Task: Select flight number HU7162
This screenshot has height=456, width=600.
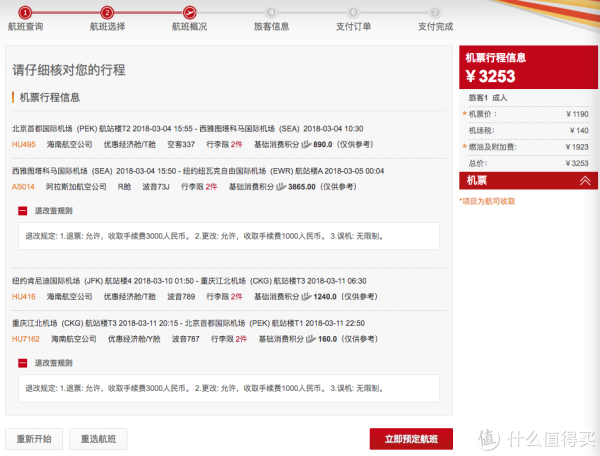Action: (26, 339)
